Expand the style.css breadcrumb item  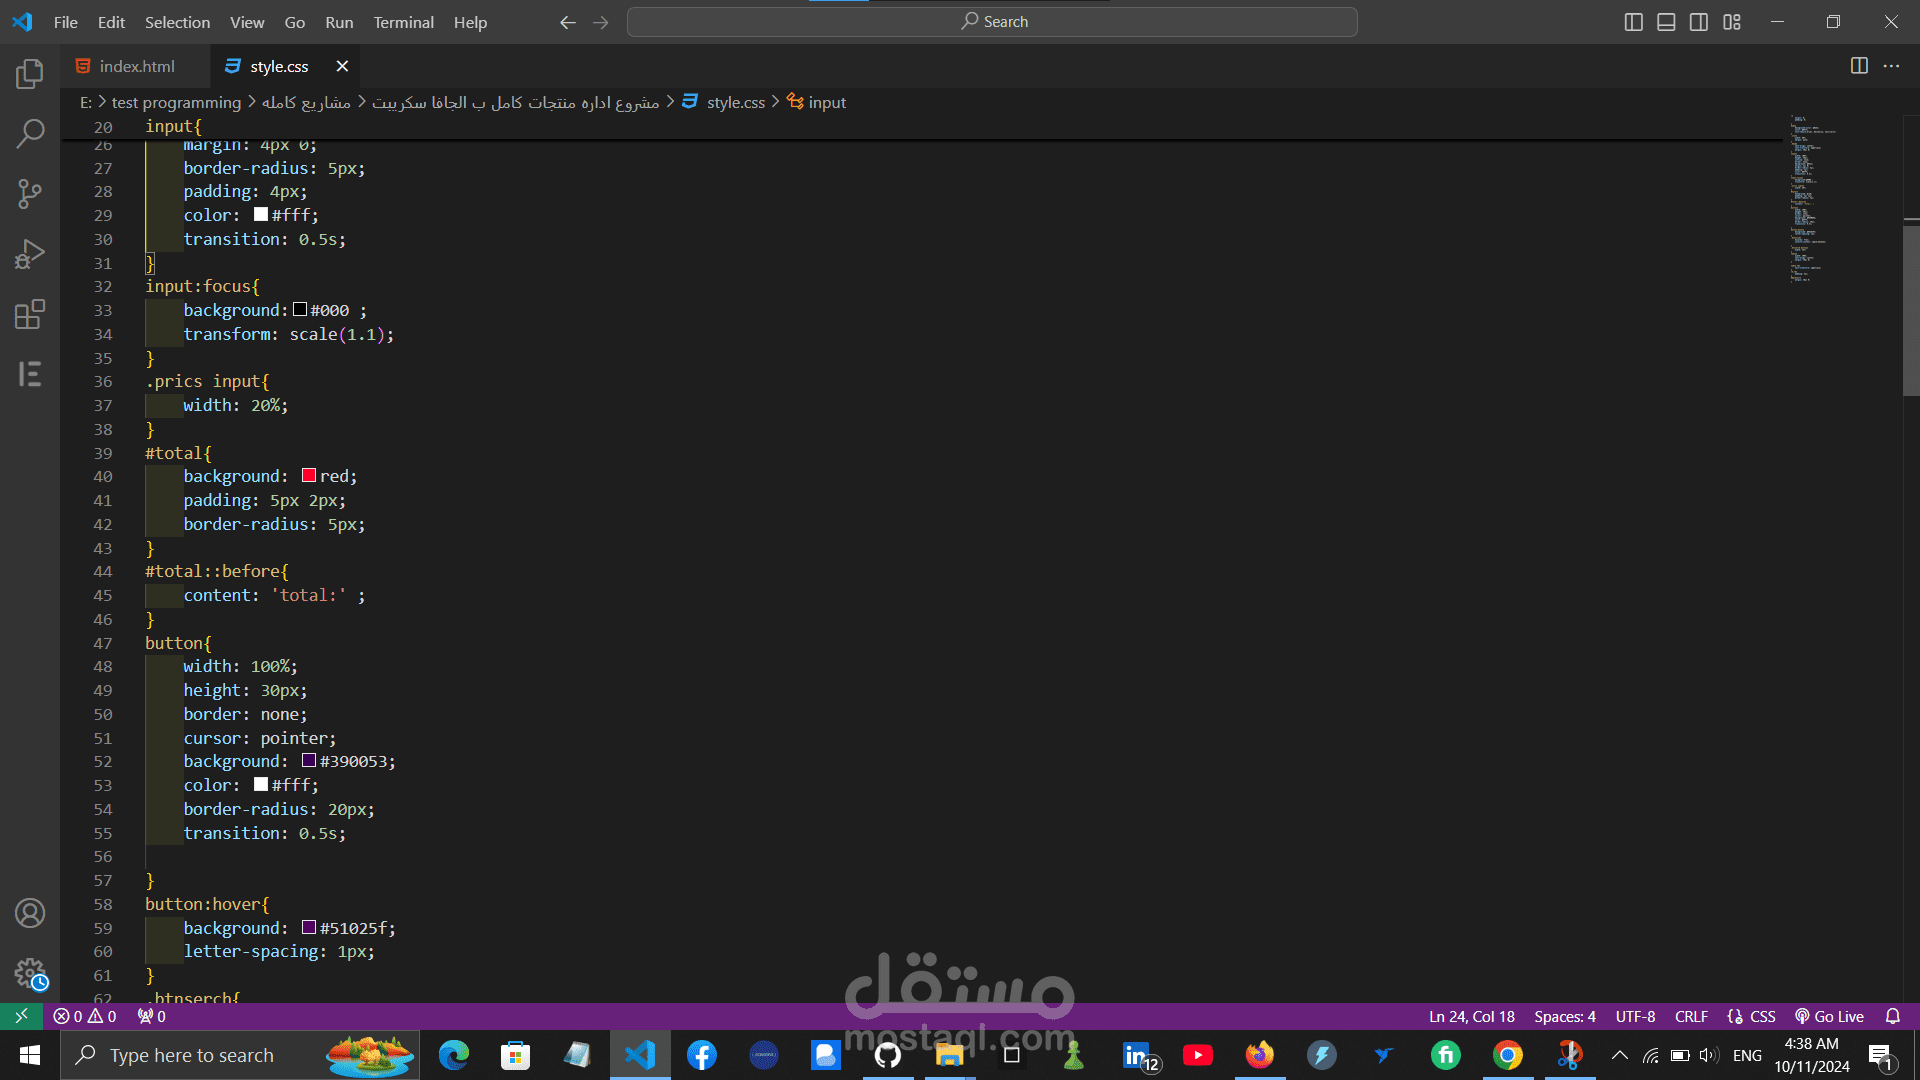(x=735, y=102)
